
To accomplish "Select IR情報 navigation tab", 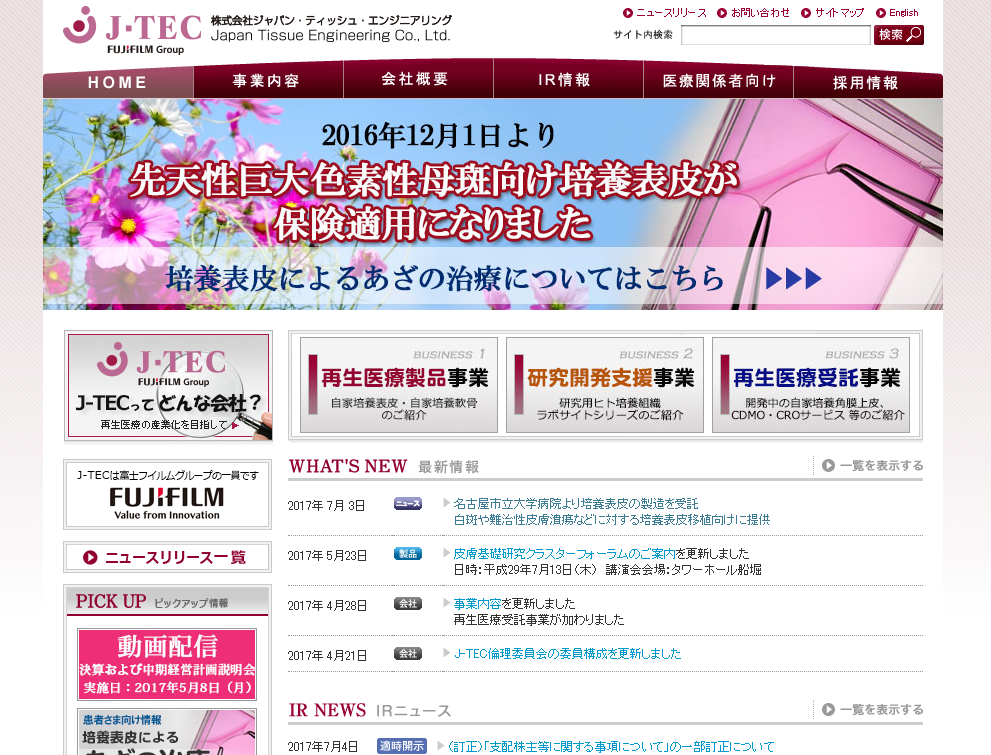I will (568, 79).
